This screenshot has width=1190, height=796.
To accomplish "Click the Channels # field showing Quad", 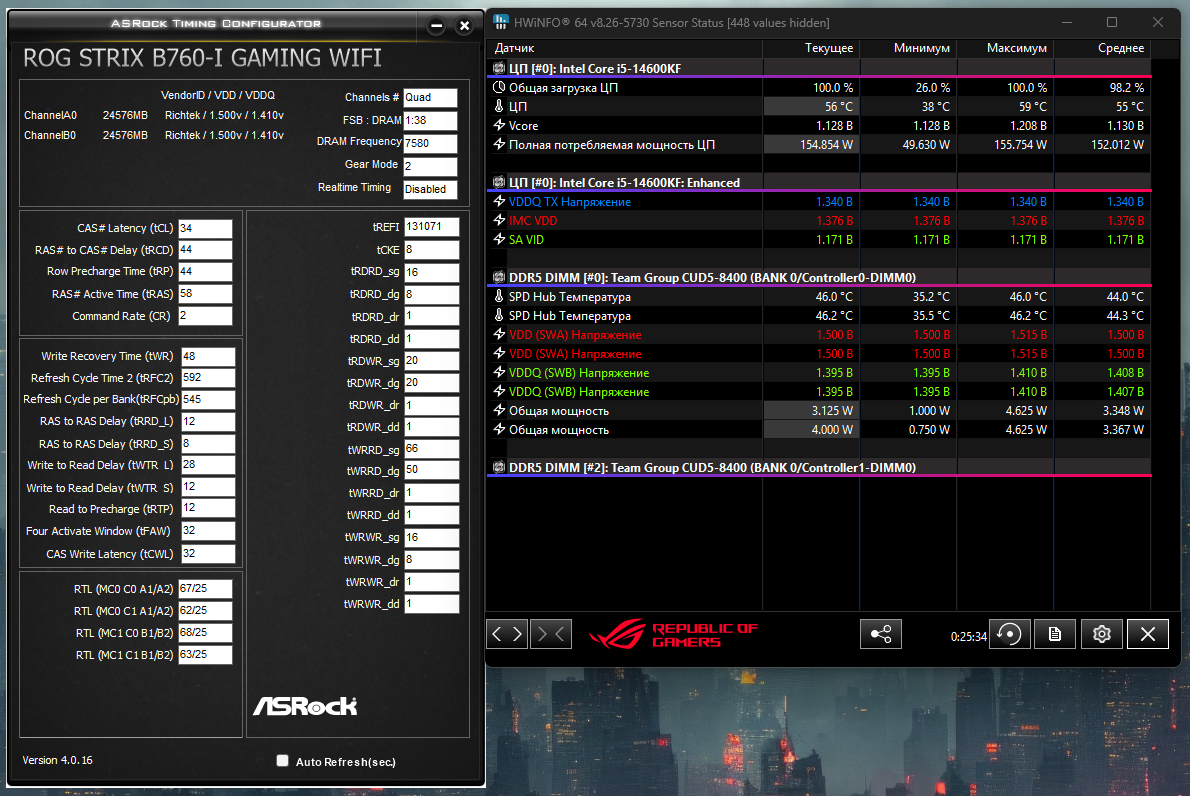I will (430, 97).
